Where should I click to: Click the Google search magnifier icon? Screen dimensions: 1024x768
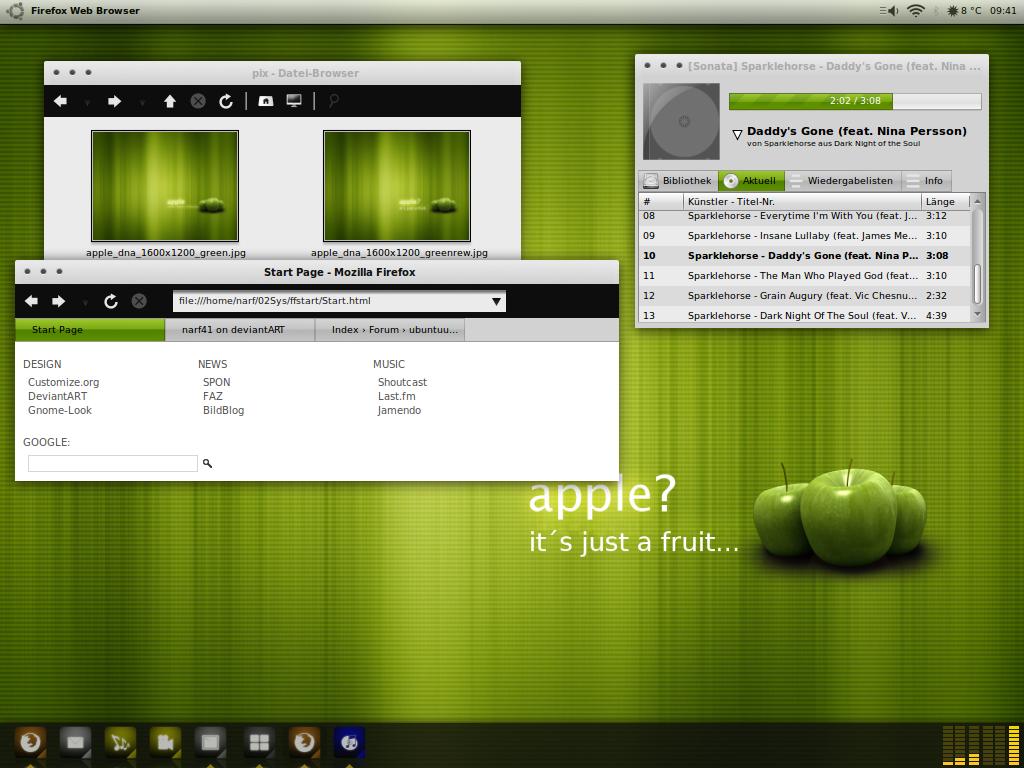pos(207,463)
